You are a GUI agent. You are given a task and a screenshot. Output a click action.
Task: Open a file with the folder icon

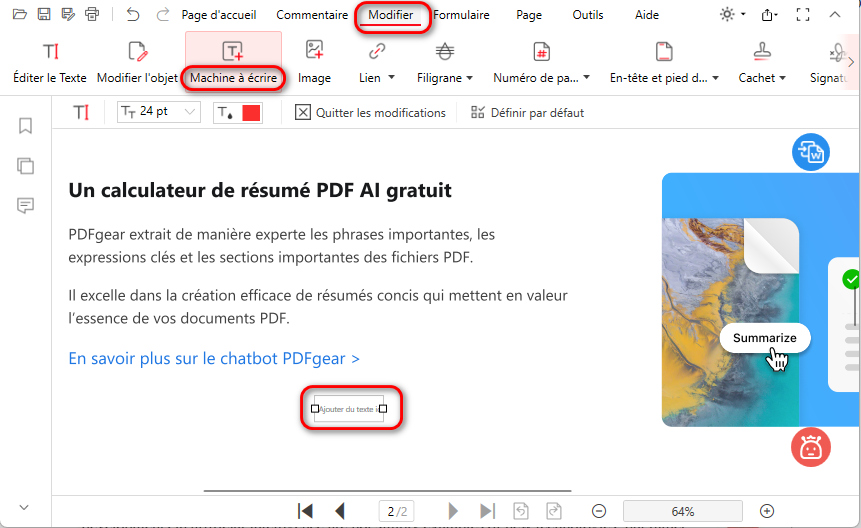click(x=20, y=14)
